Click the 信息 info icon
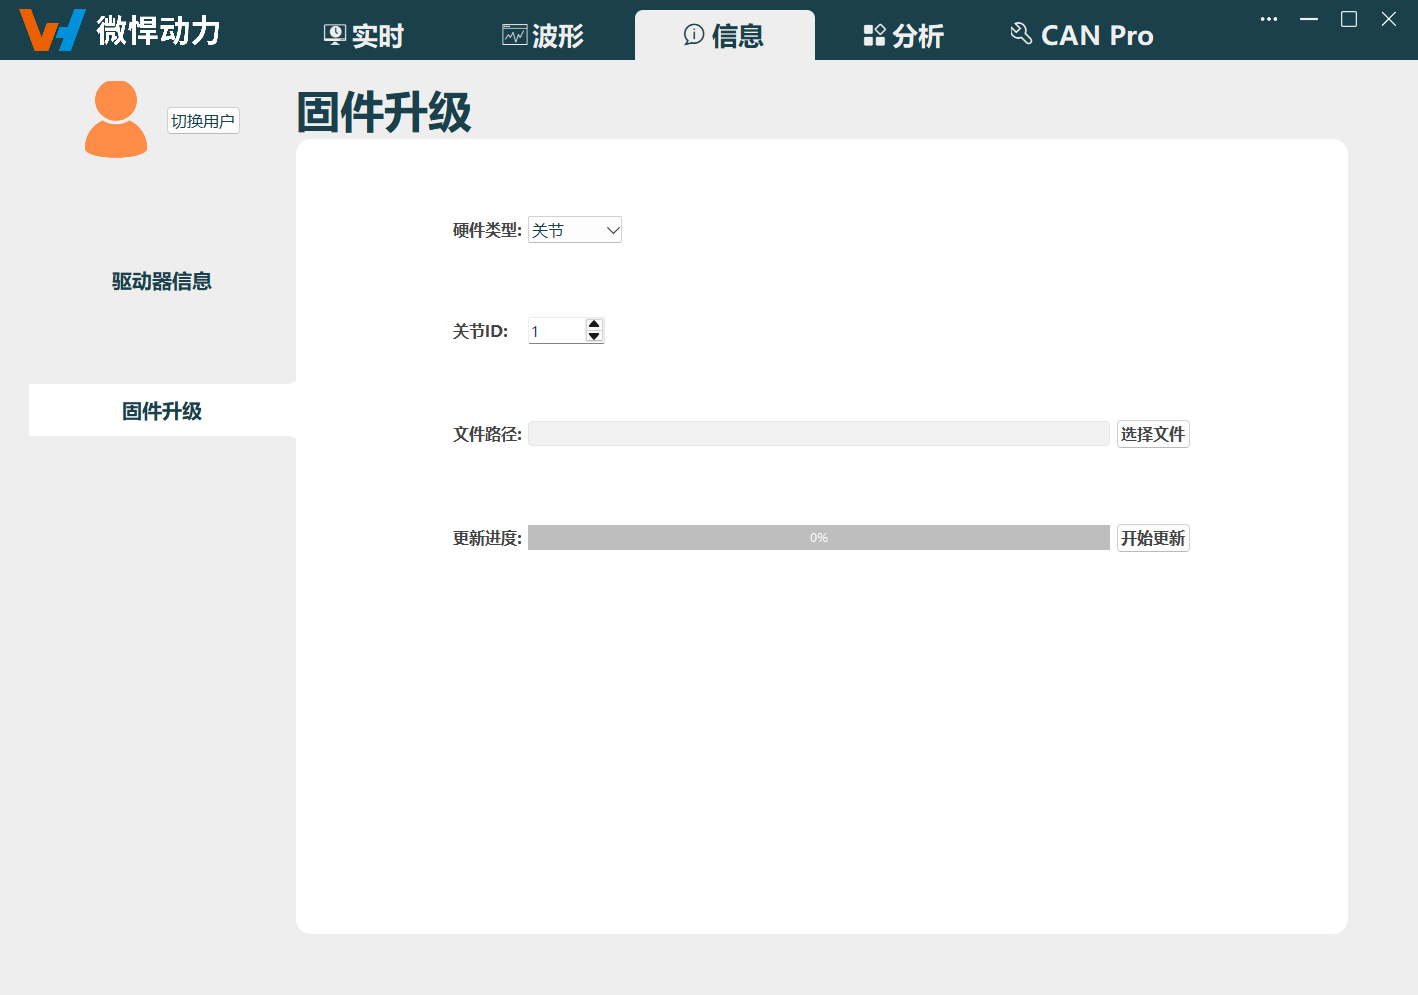Image resolution: width=1418 pixels, height=995 pixels. click(x=695, y=35)
